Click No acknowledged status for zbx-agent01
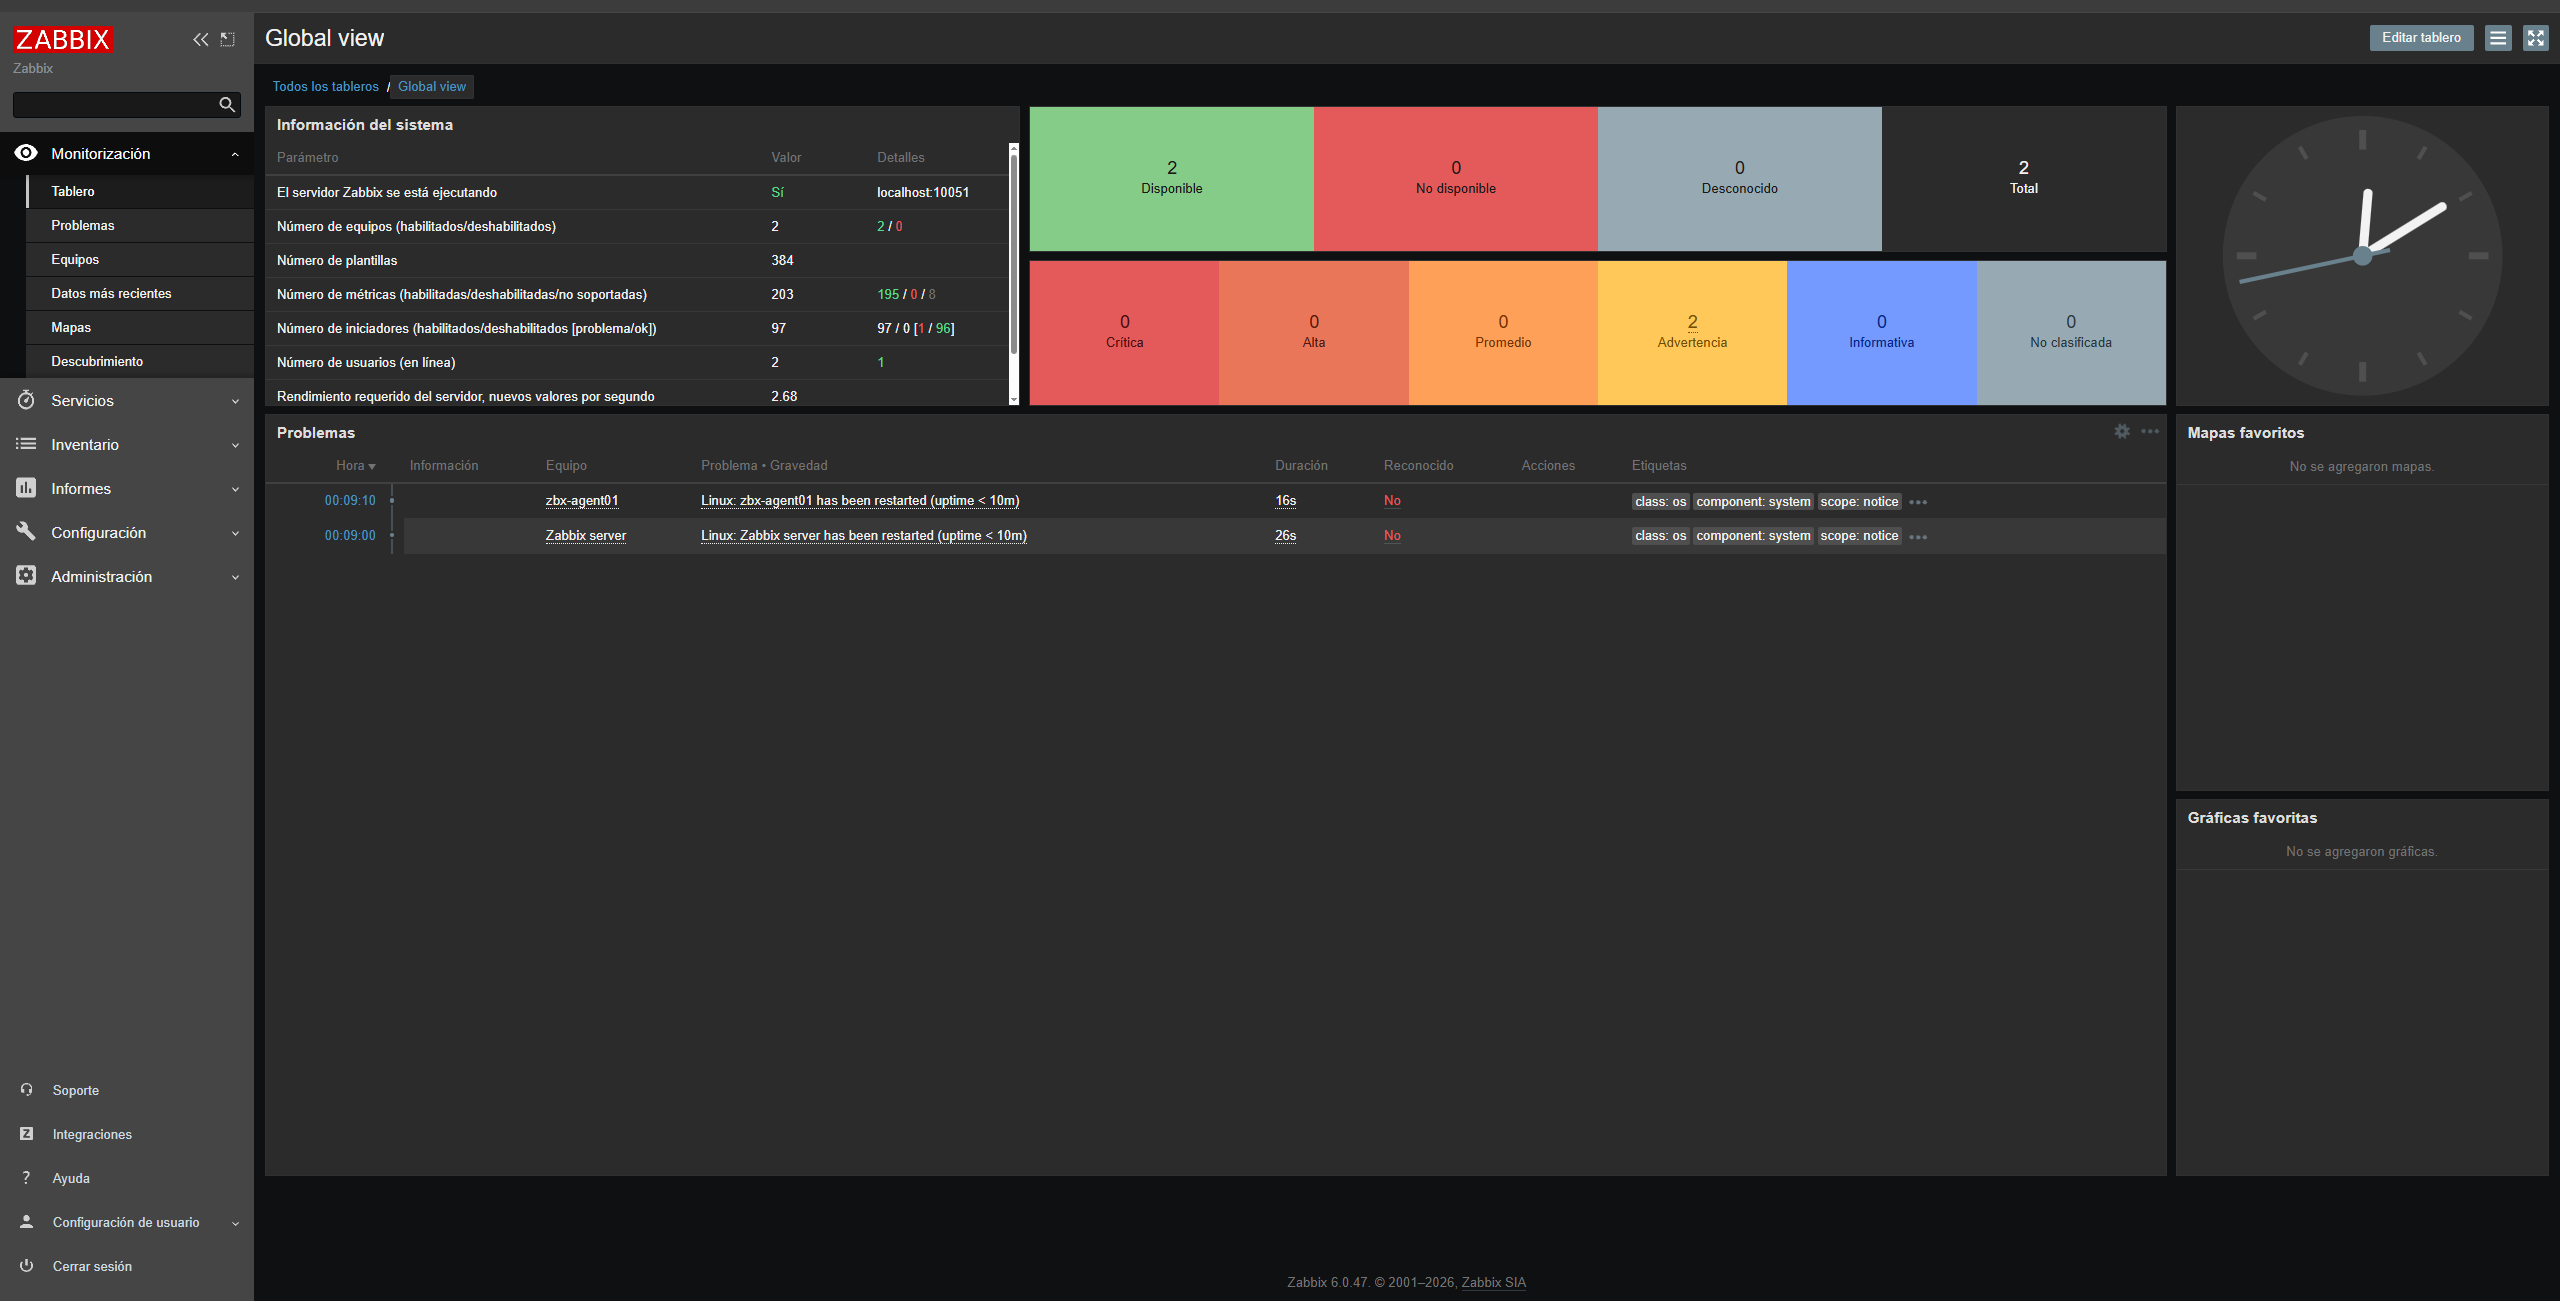This screenshot has height=1301, width=2560. [x=1392, y=500]
